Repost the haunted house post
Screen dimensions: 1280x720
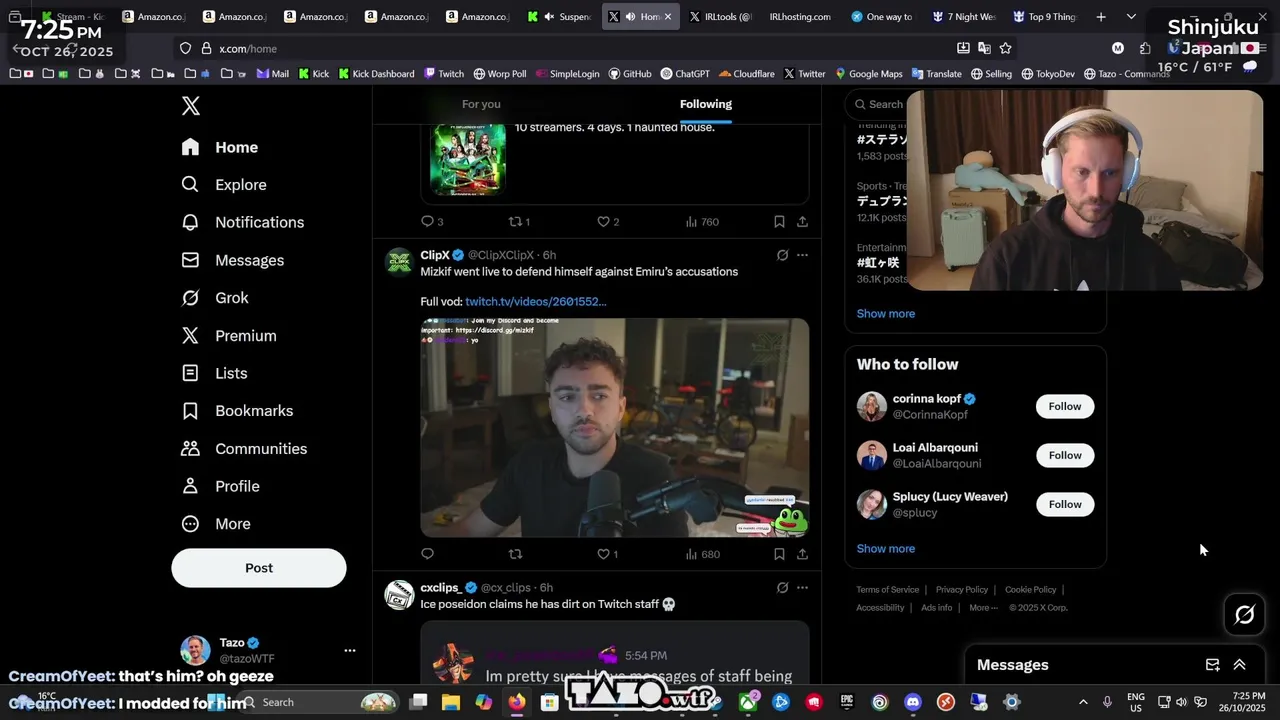(519, 221)
